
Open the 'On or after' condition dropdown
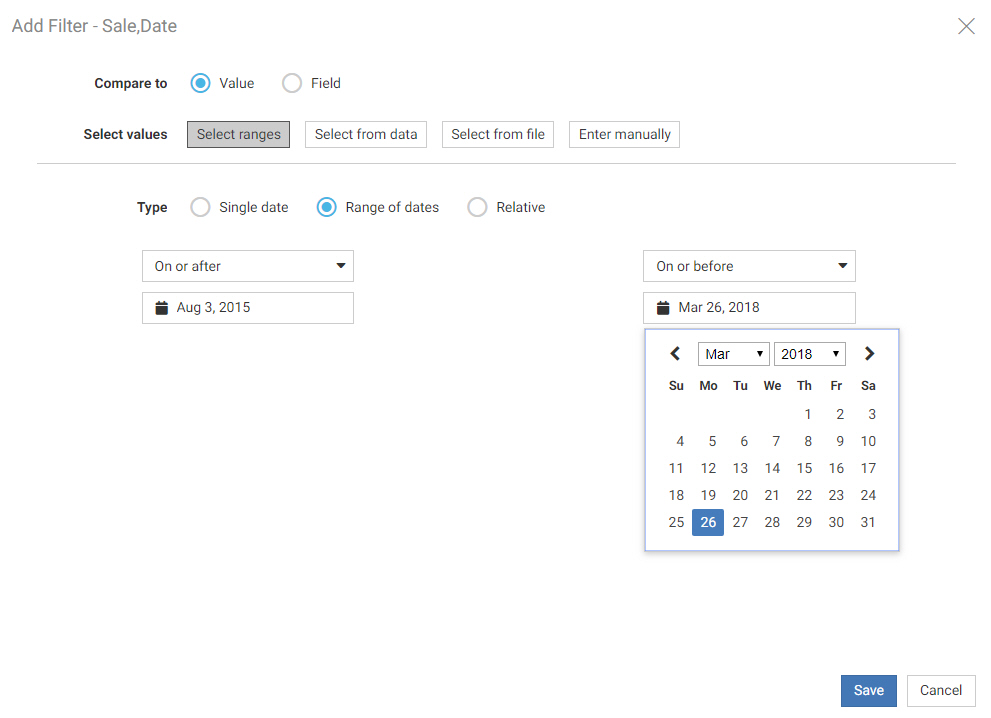coord(247,266)
